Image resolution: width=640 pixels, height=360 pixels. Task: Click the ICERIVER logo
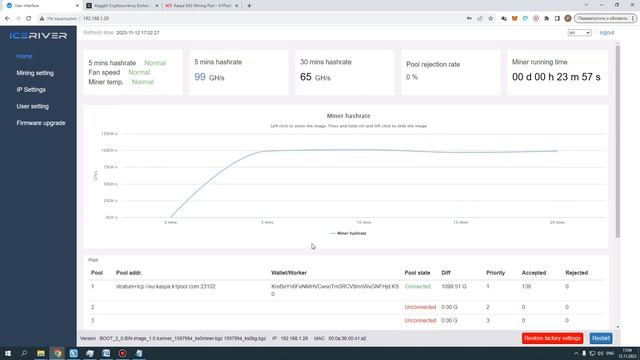38,36
